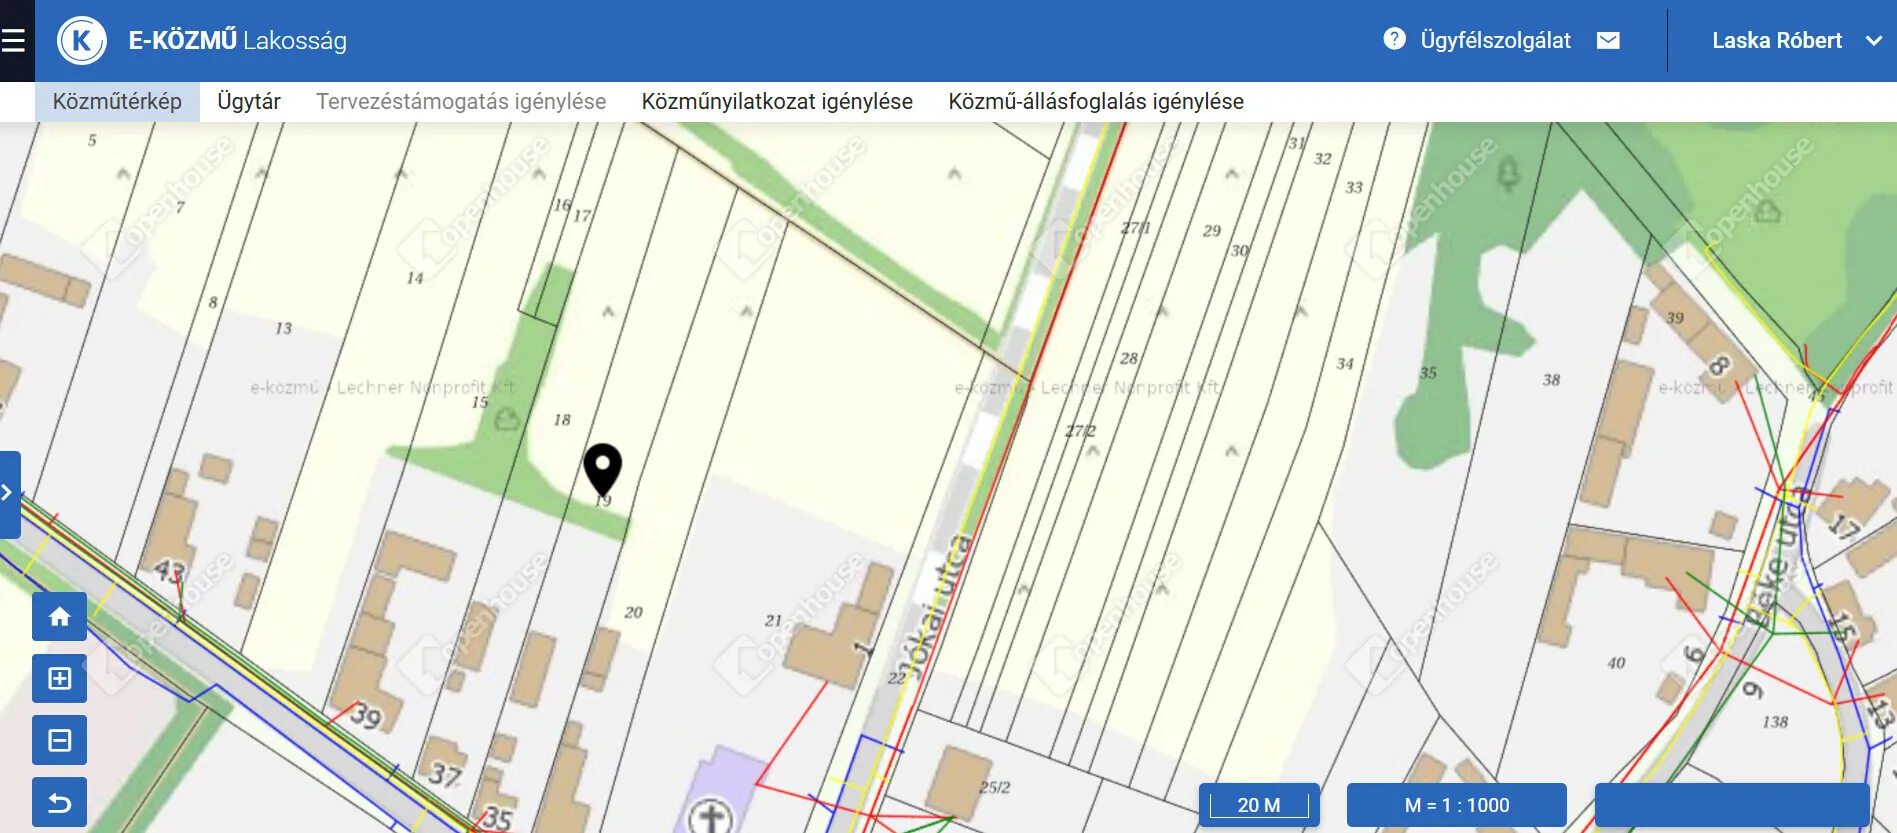
Task: Click parcel number 25/2 on the map
Action: 995,787
